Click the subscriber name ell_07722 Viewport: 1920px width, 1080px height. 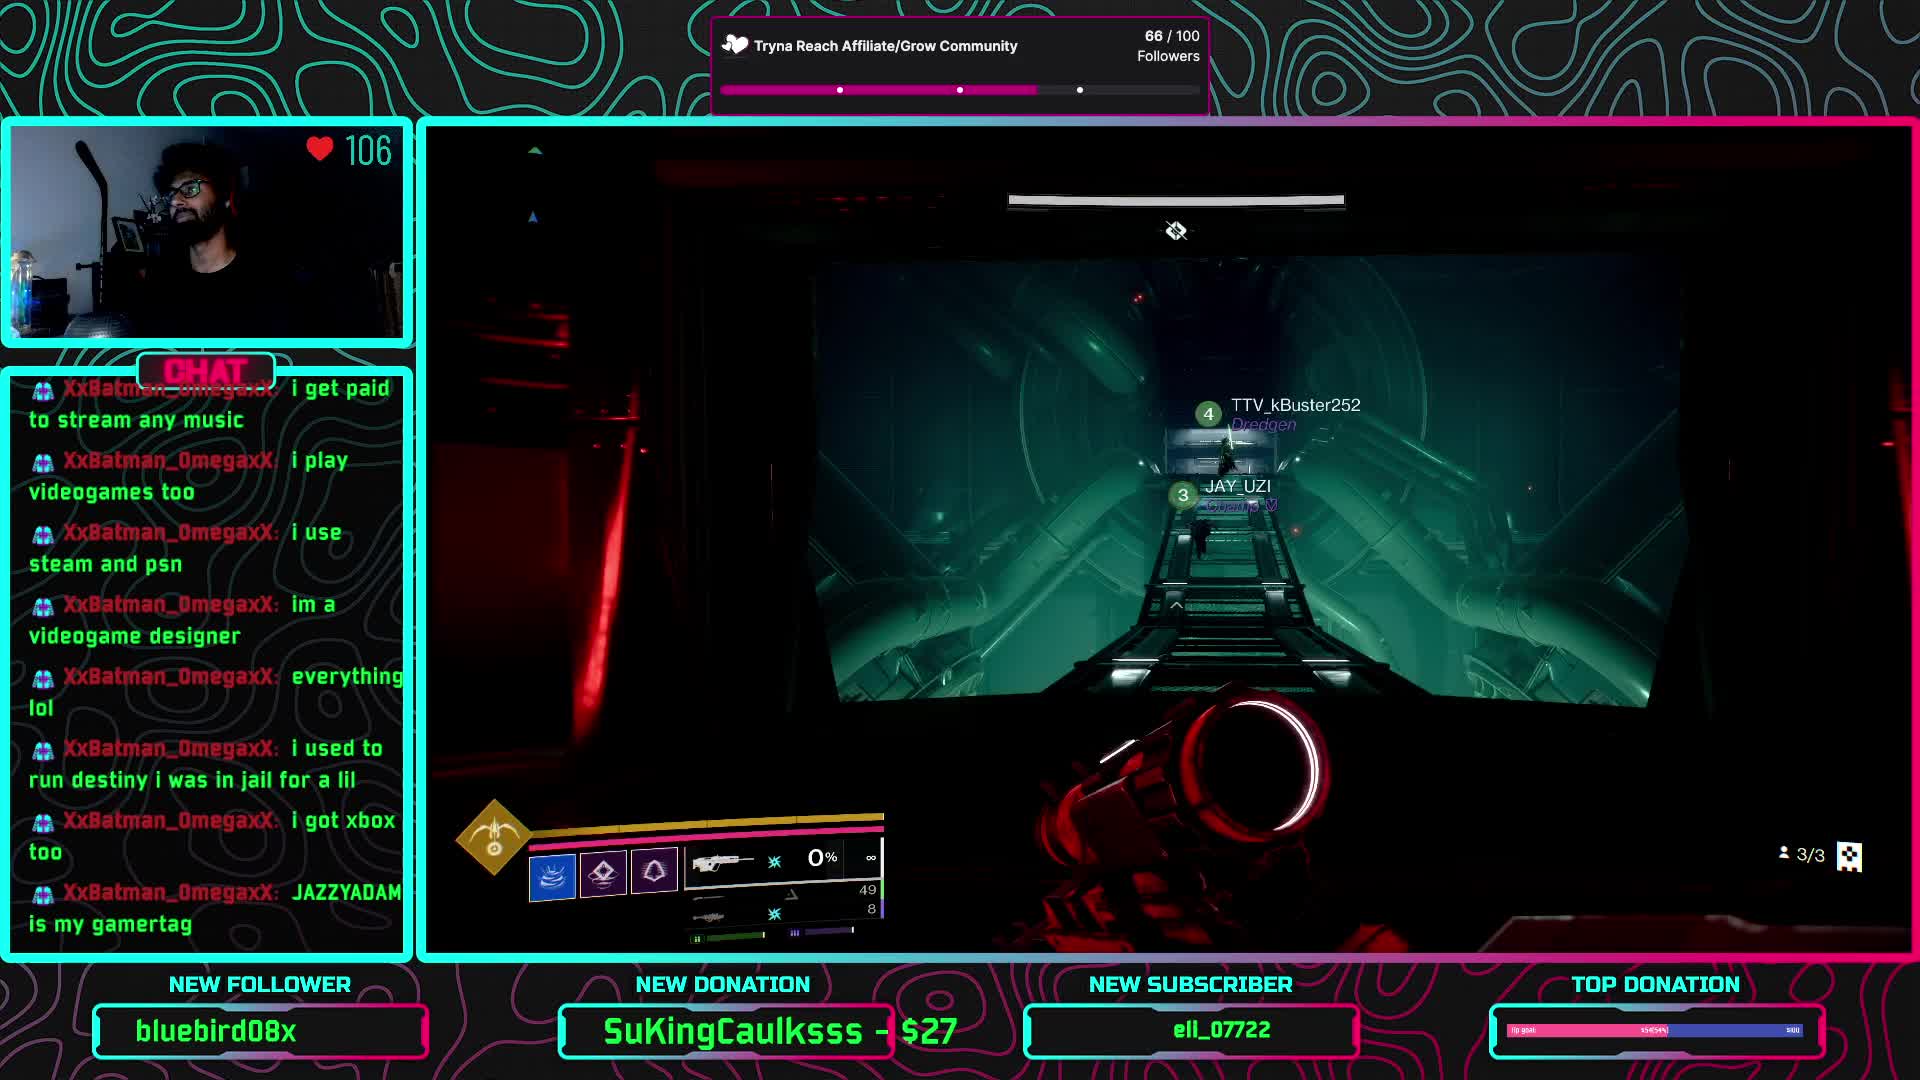point(1221,1030)
